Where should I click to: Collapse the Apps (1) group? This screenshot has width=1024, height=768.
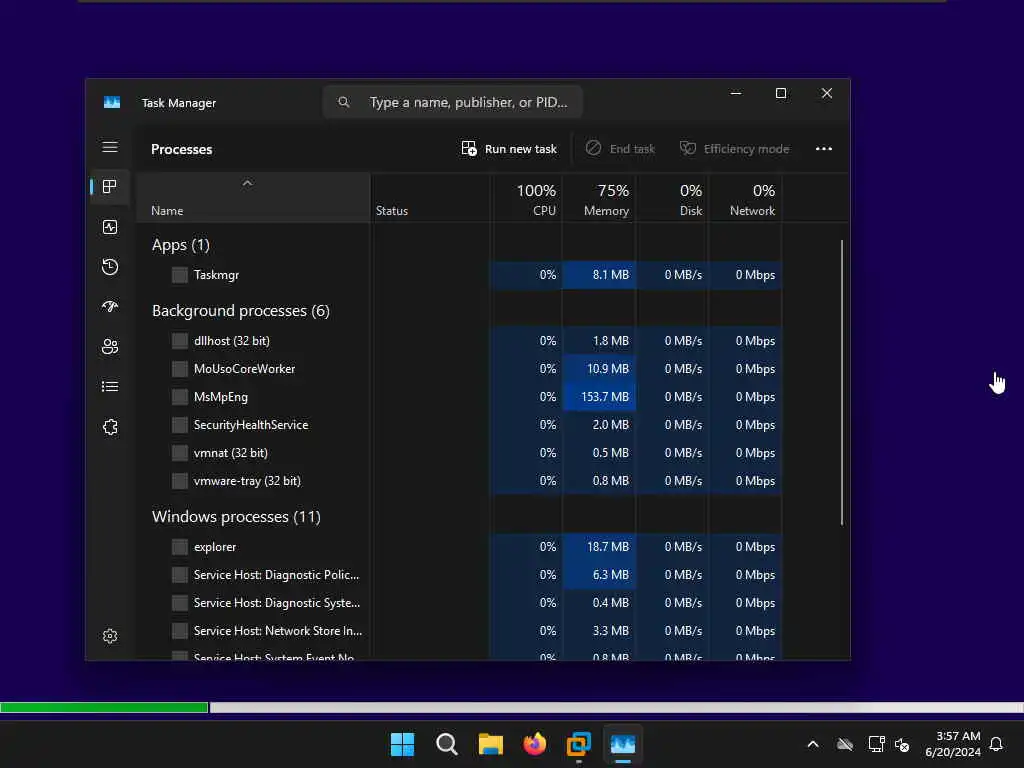180,245
